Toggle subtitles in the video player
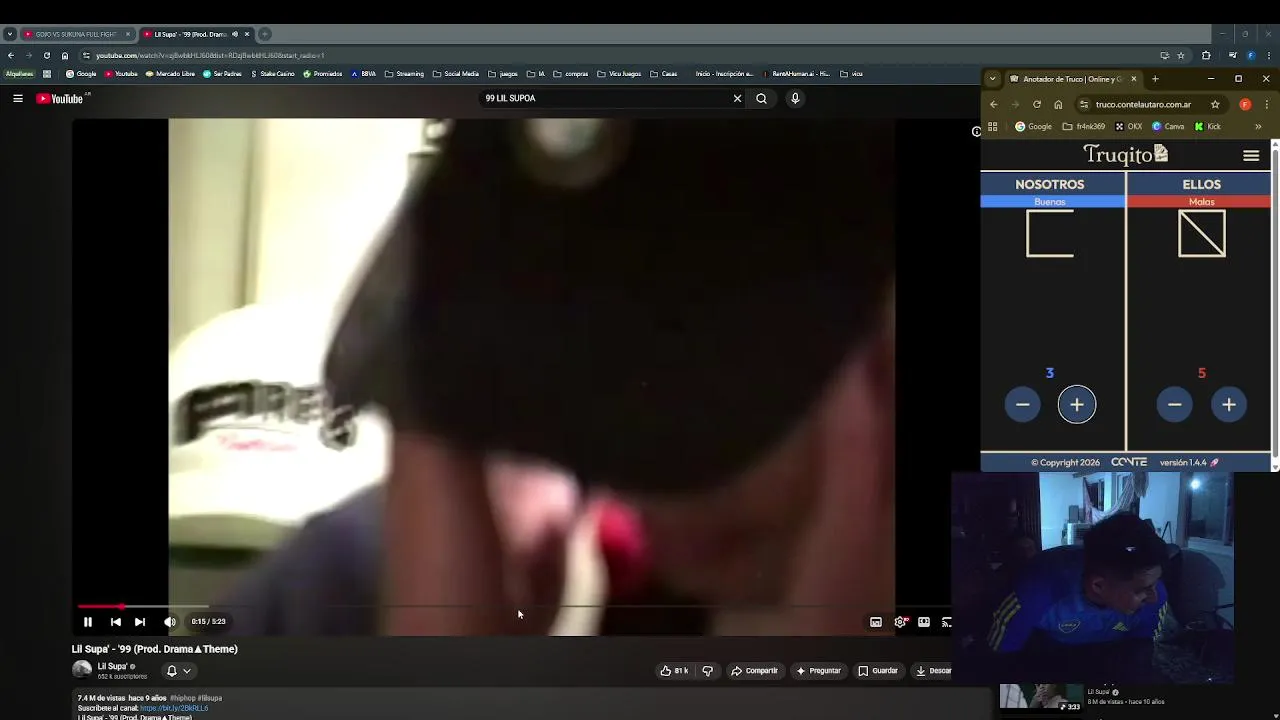 click(876, 622)
